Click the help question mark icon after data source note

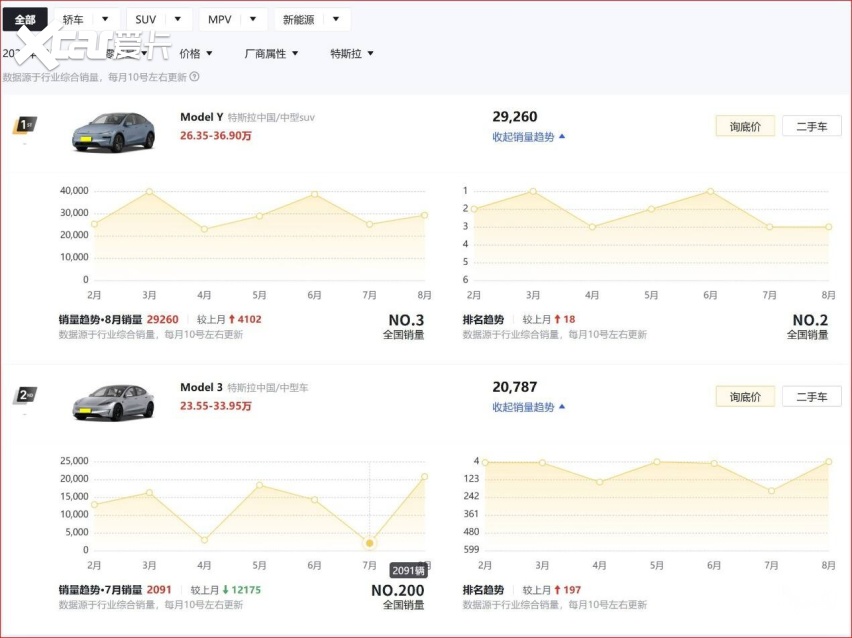tap(195, 77)
